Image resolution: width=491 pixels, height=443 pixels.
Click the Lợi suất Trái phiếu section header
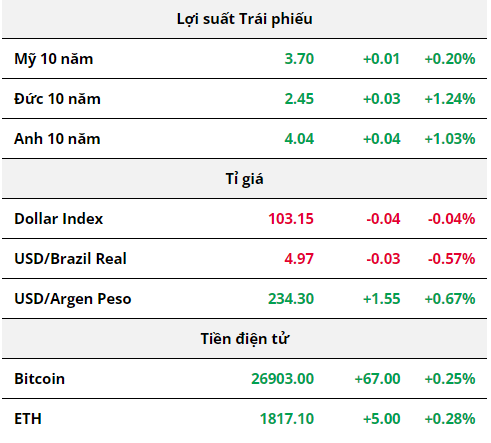(245, 19)
